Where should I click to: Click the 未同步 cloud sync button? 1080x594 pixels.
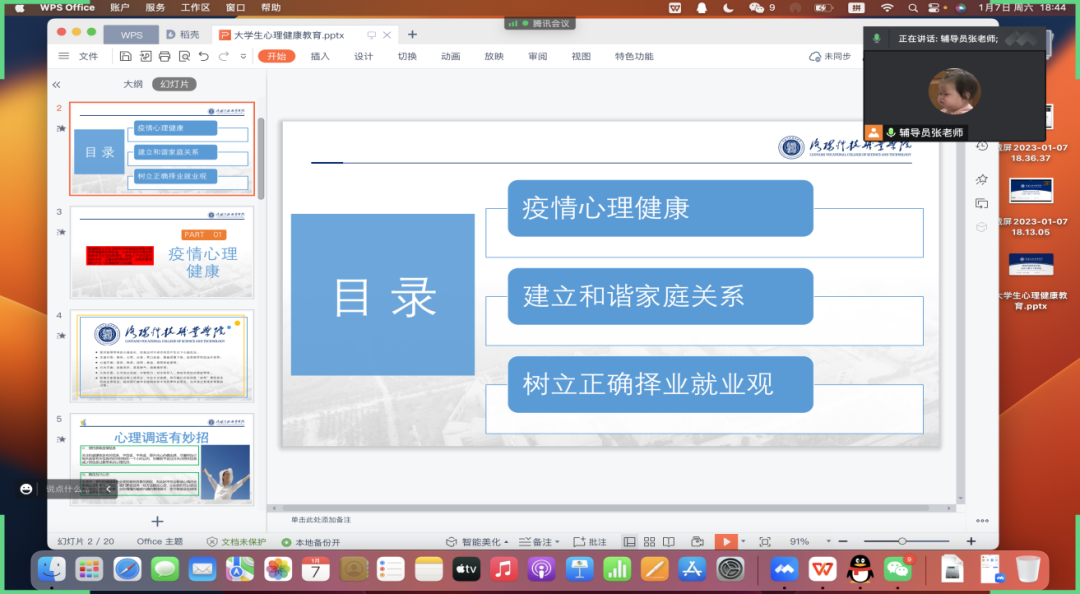click(x=830, y=57)
